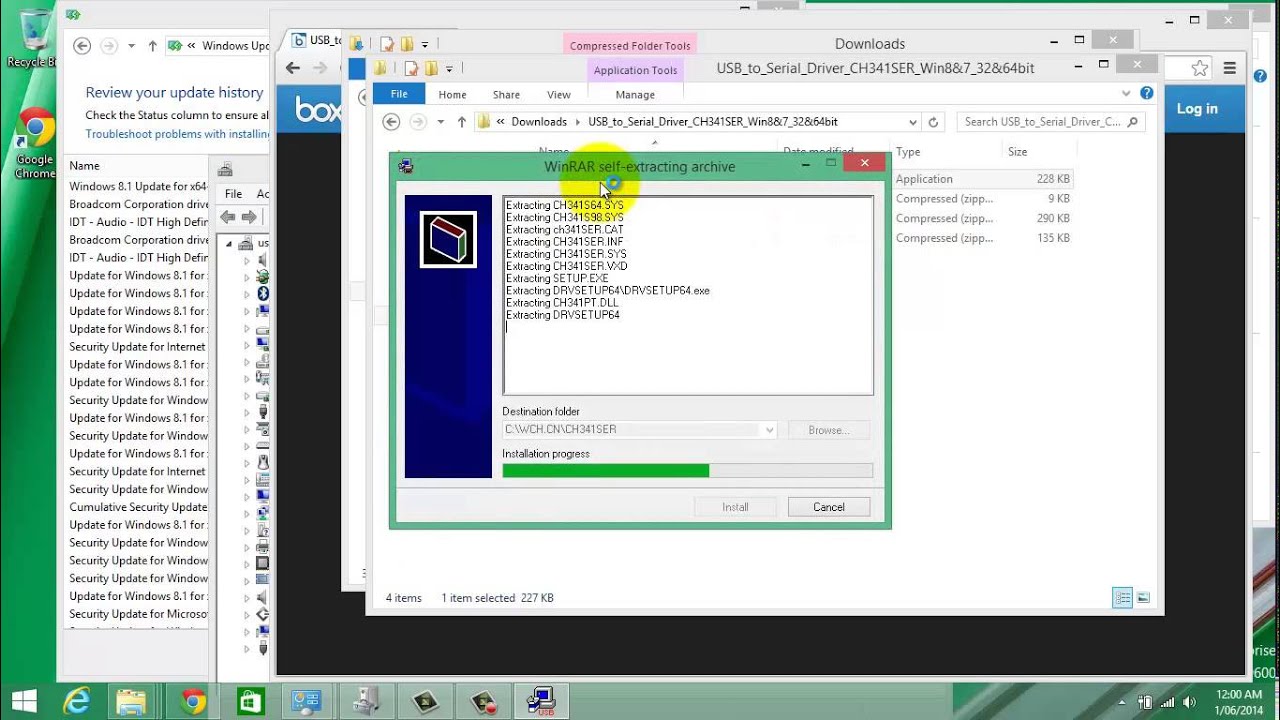
Task: Select the 'Extracting SETUP.EXE' log line
Action: click(557, 278)
